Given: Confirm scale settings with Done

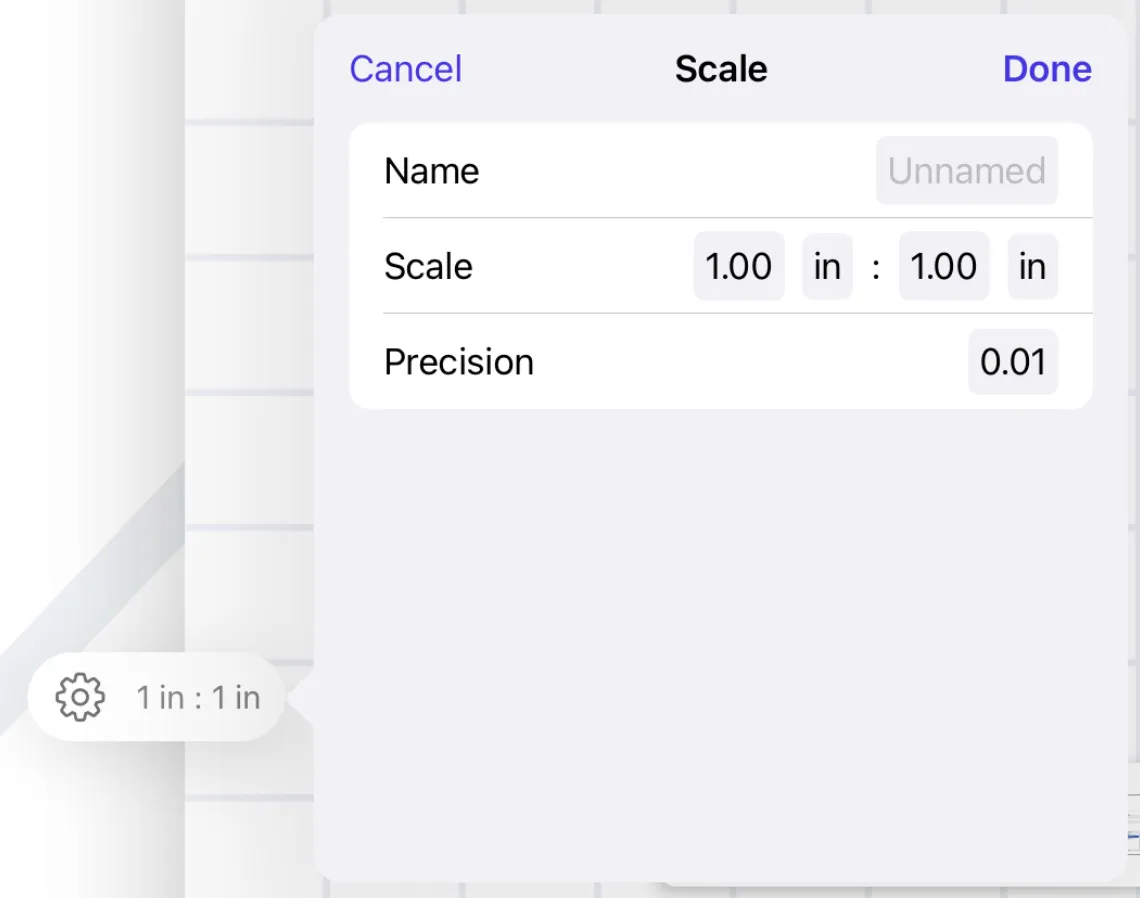Looking at the screenshot, I should tap(1047, 69).
